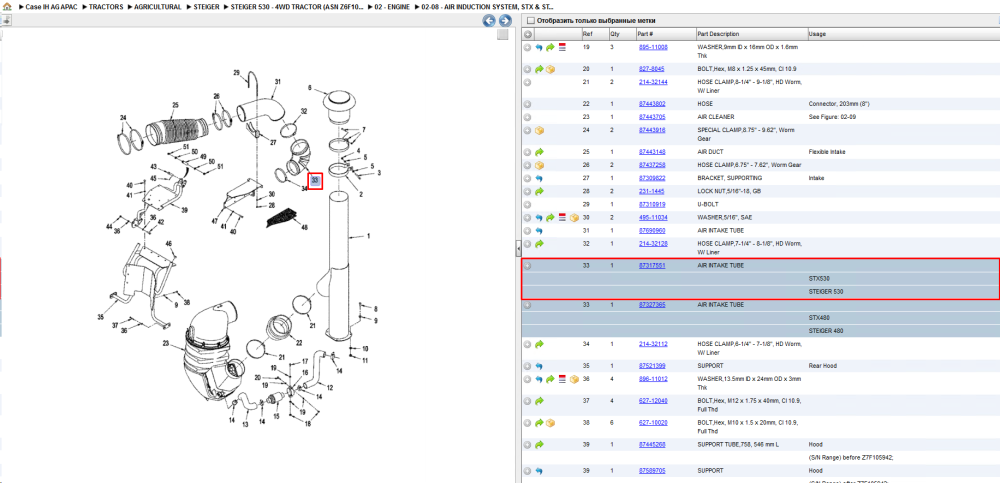Collapse the panel splitter arrow between panes
The image size is (1000, 483).
coord(518,247)
